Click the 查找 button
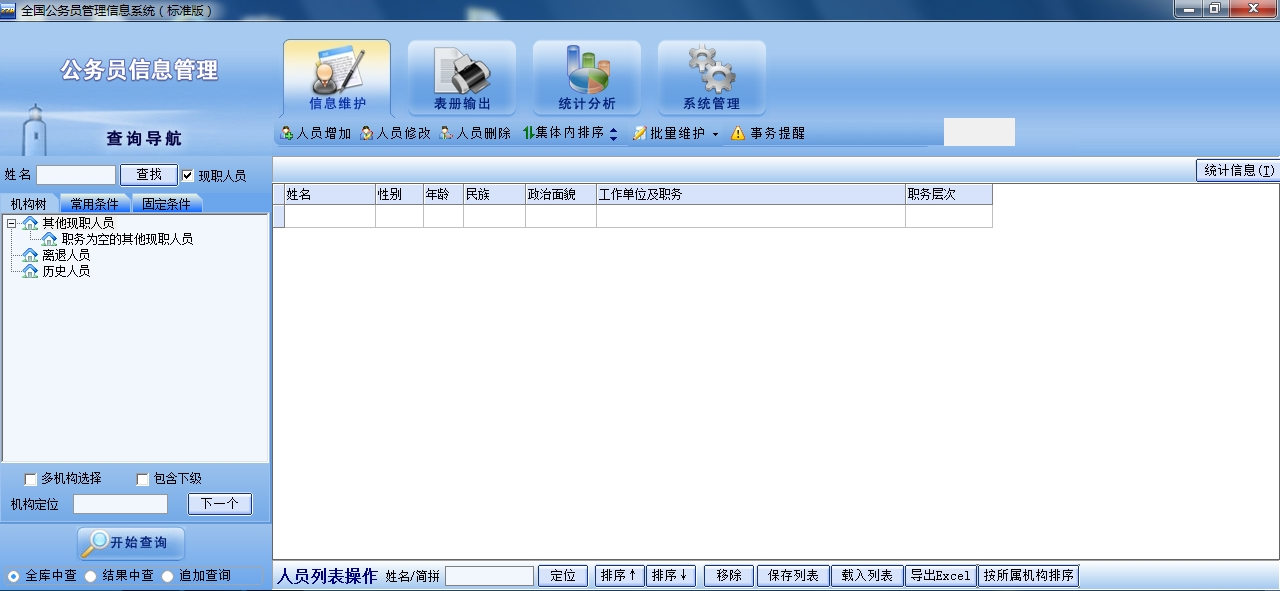 point(149,175)
